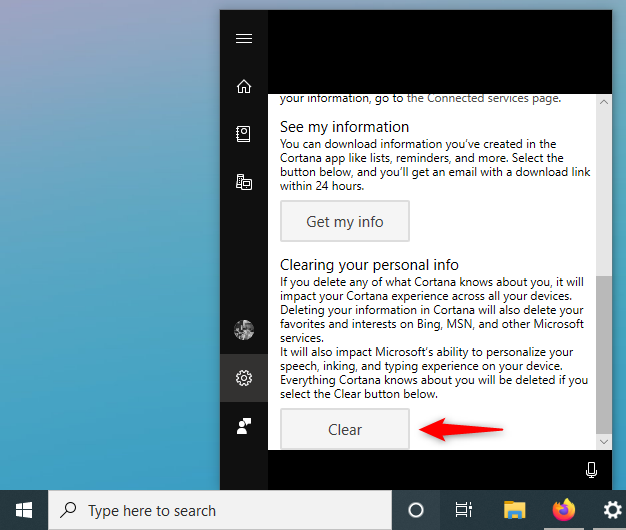Click the scrollbar up arrow

(x=604, y=102)
